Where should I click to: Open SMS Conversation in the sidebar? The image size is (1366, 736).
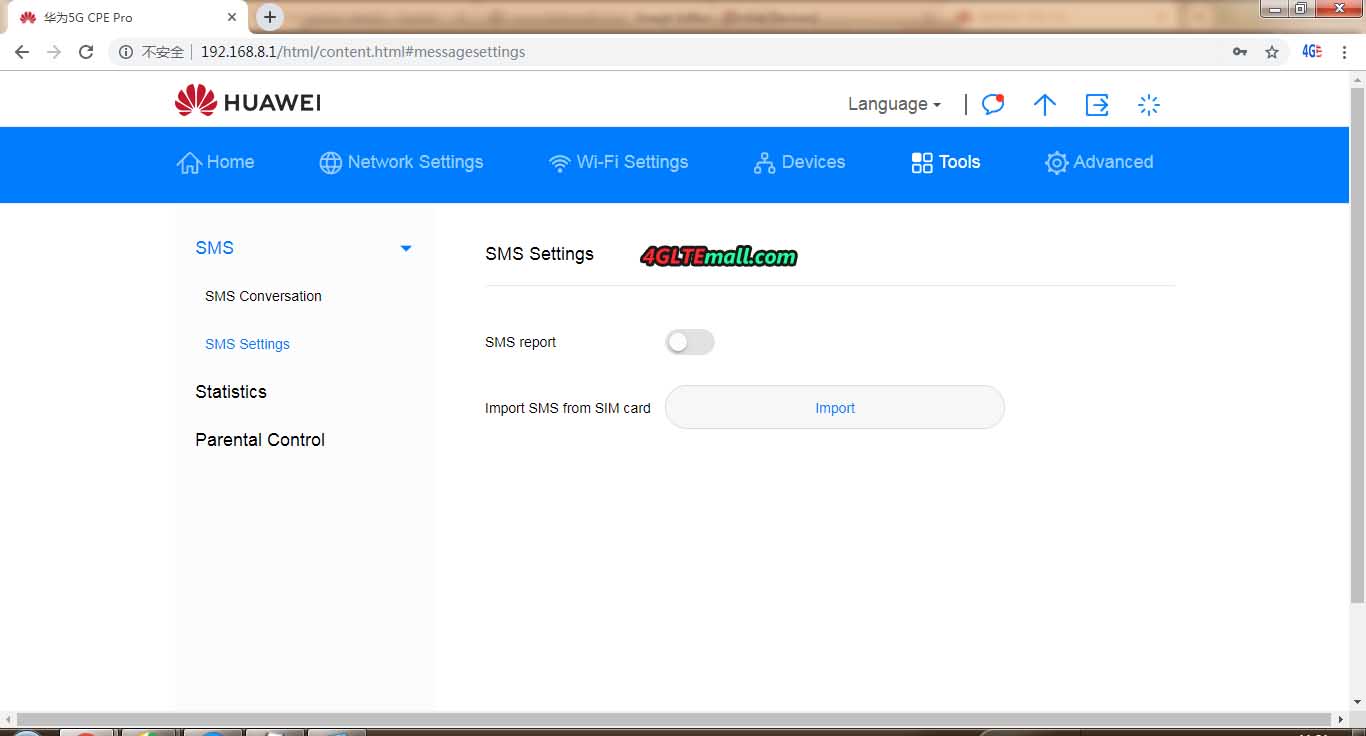(263, 296)
